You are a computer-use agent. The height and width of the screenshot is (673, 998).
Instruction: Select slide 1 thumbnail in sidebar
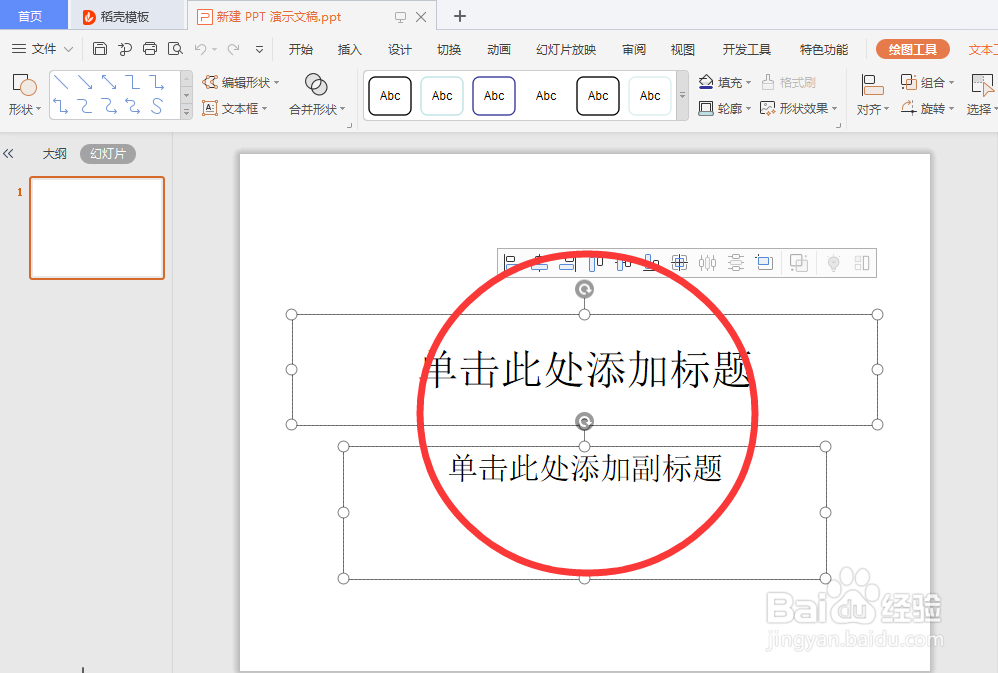(x=96, y=227)
